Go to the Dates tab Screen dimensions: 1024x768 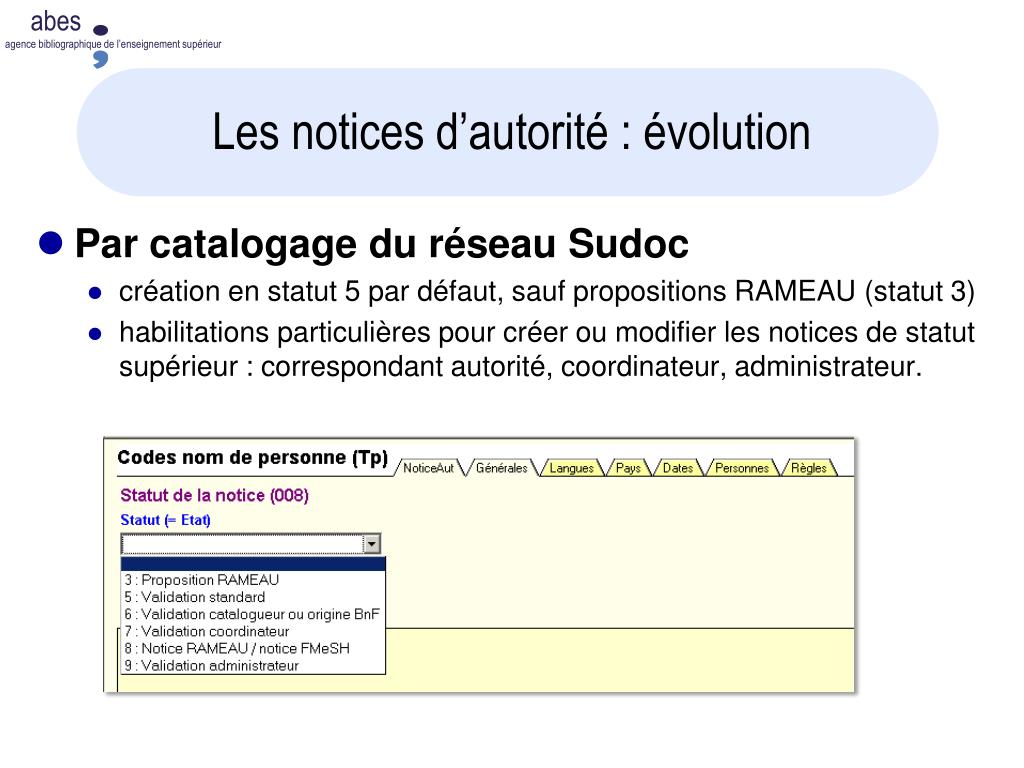tap(678, 468)
